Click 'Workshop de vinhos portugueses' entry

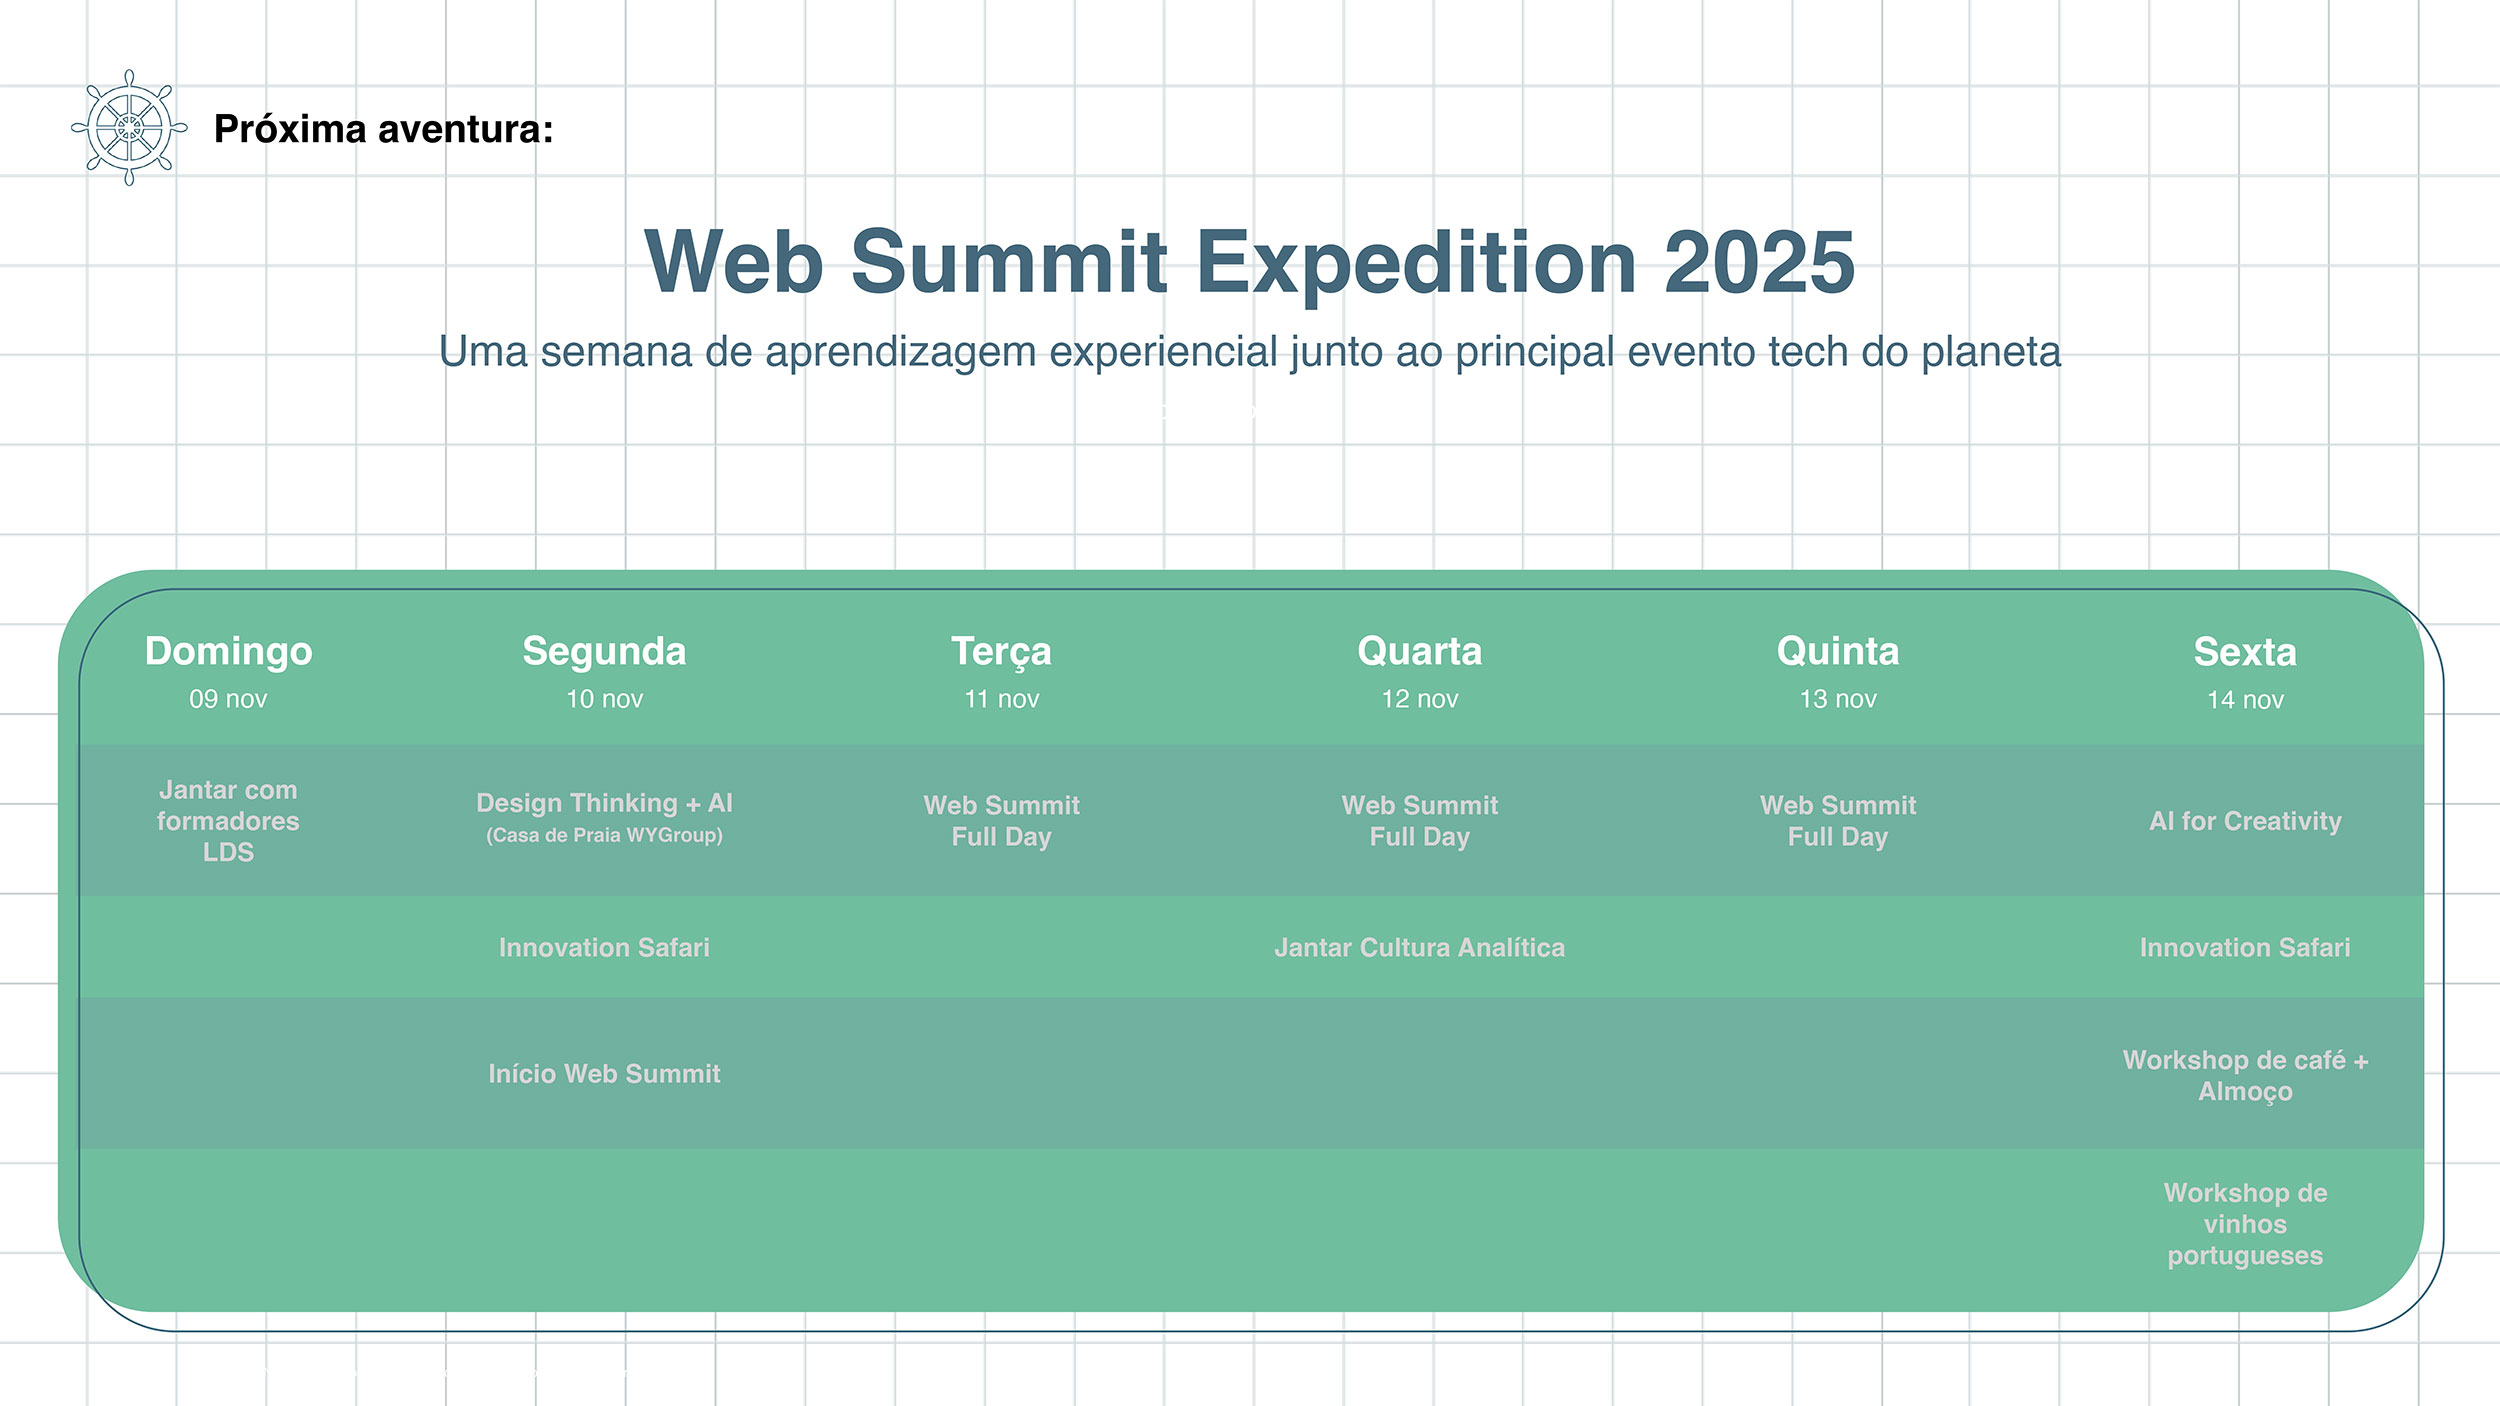click(x=2245, y=1224)
